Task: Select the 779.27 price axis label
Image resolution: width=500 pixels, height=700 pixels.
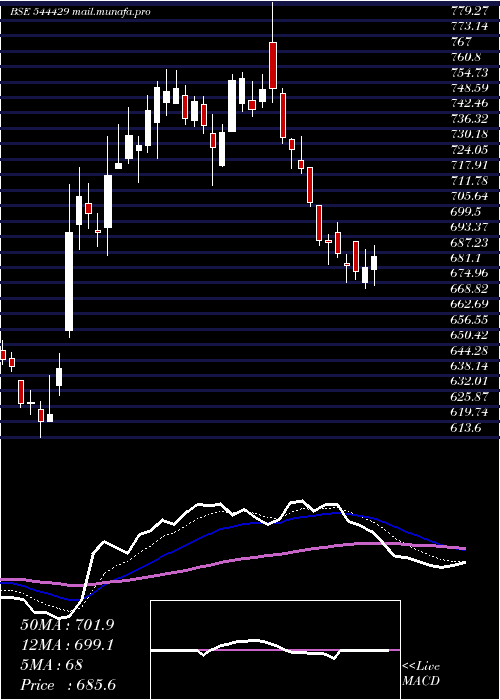Action: coord(469,11)
